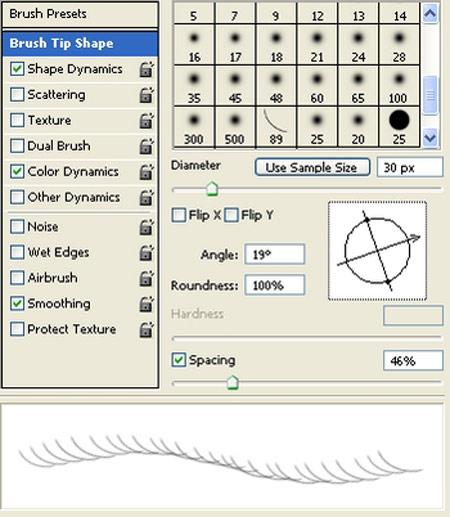Choose the soft brush tip sized 65
This screenshot has height=517, width=450.
[358, 86]
